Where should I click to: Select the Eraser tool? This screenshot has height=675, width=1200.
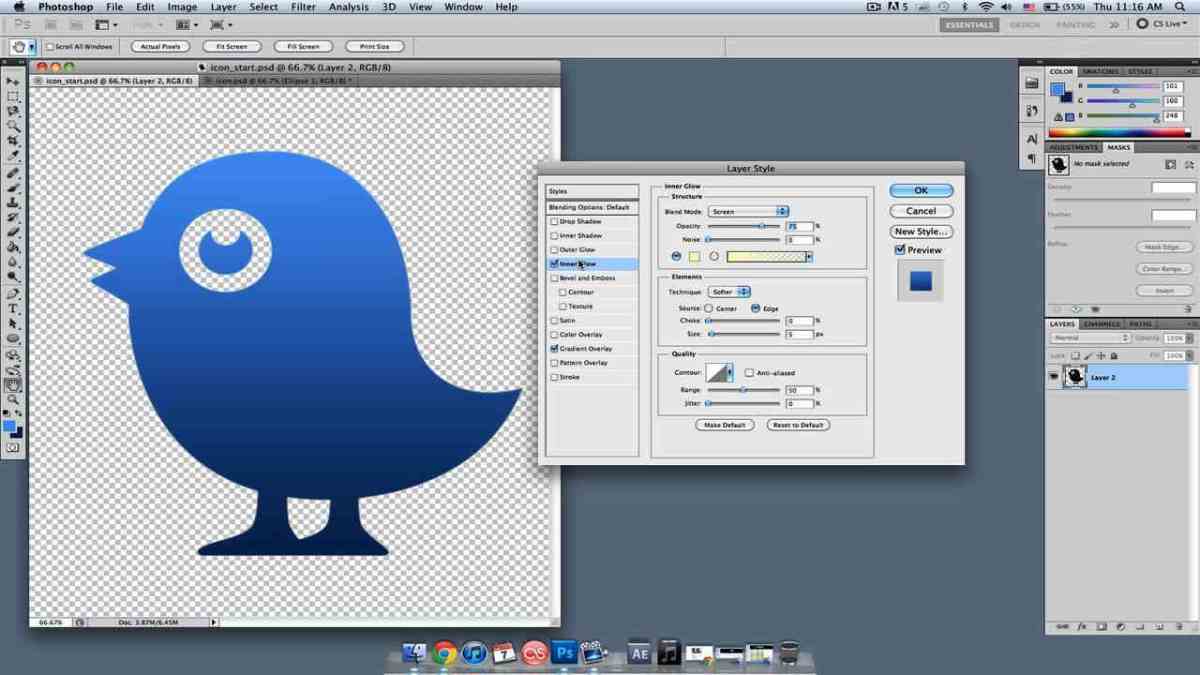(x=13, y=231)
